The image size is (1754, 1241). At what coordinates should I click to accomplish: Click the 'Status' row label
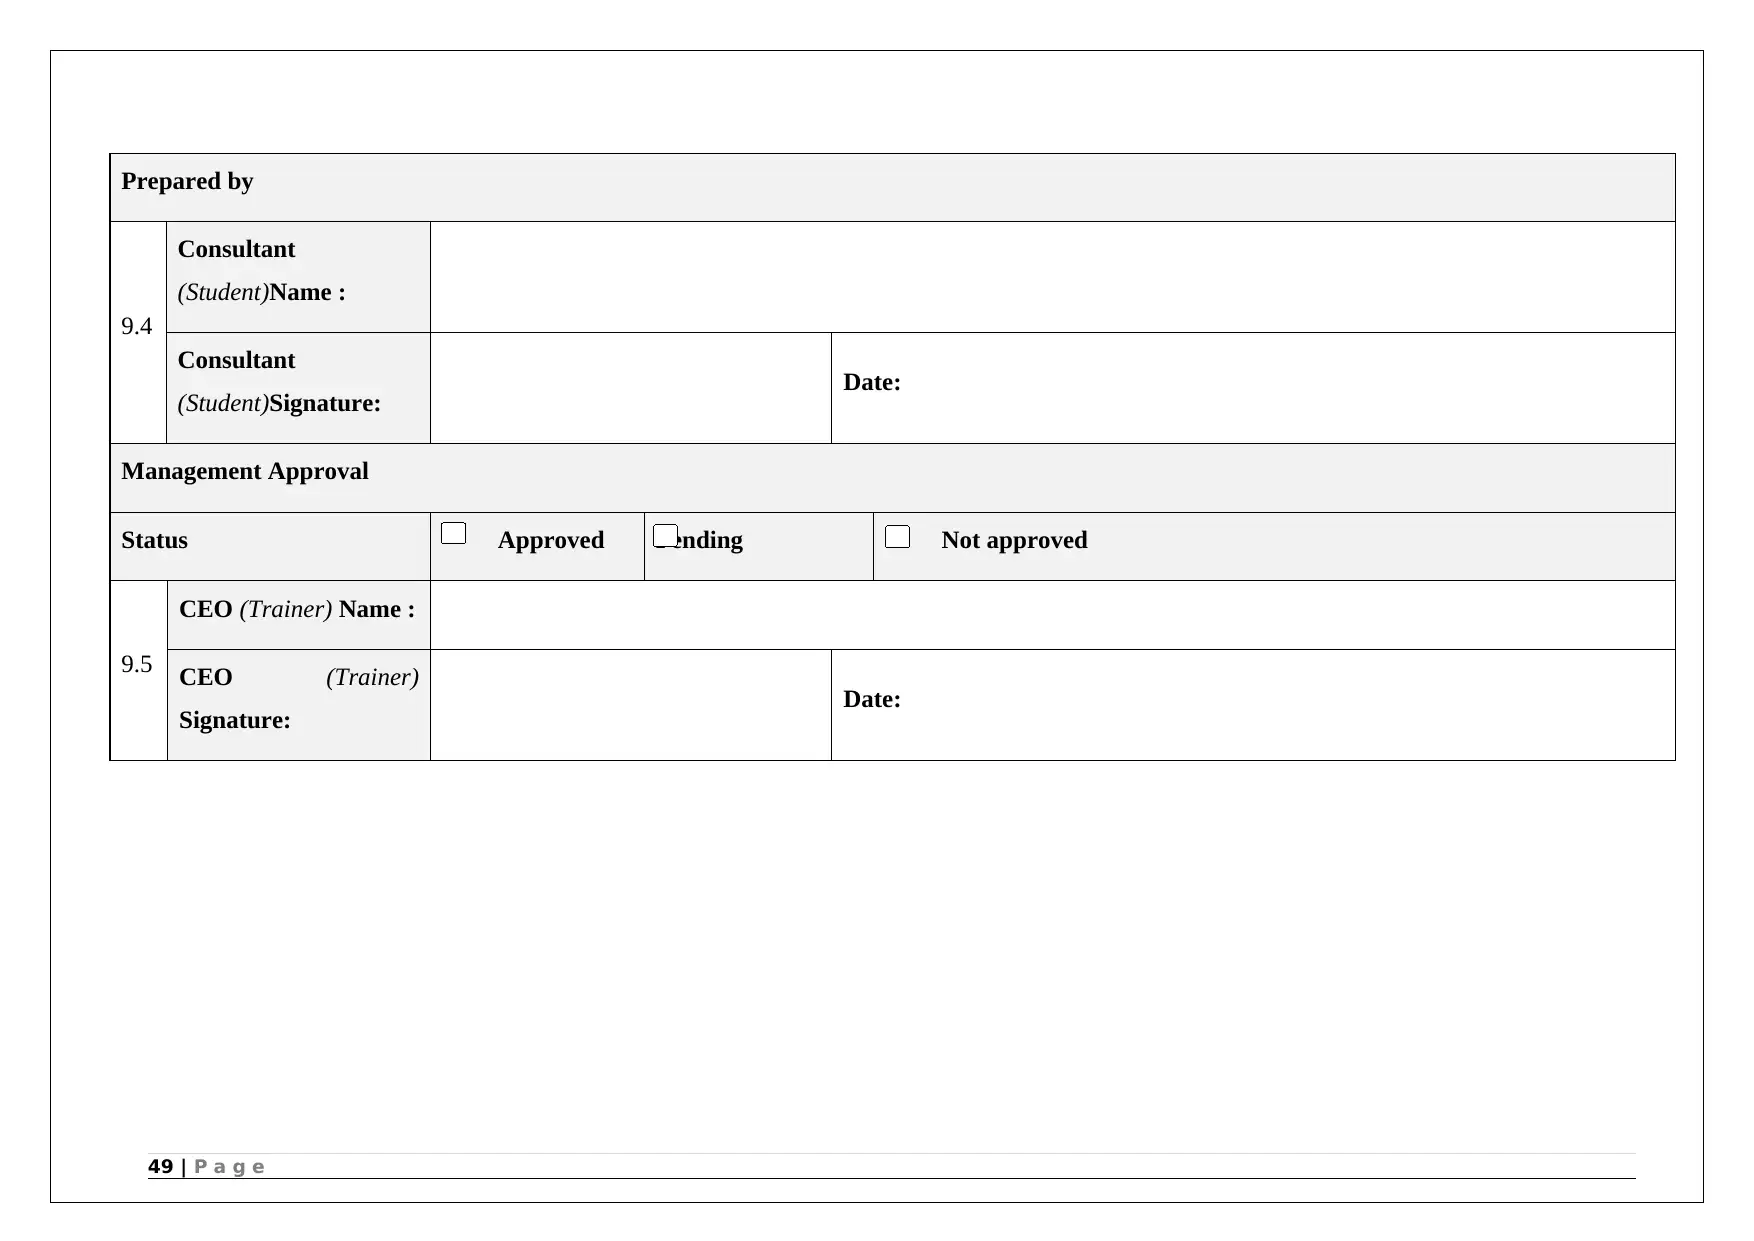(x=155, y=541)
